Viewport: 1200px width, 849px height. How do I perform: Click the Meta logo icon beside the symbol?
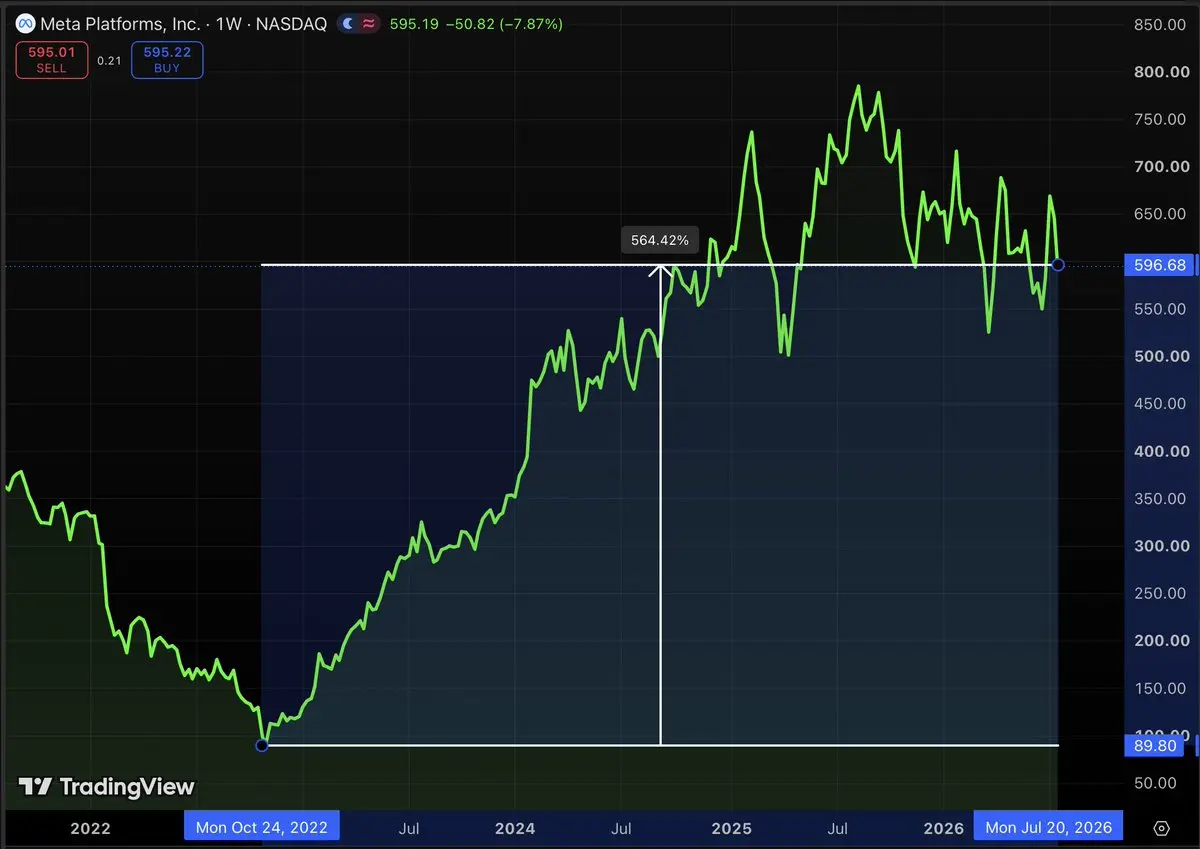pos(25,23)
